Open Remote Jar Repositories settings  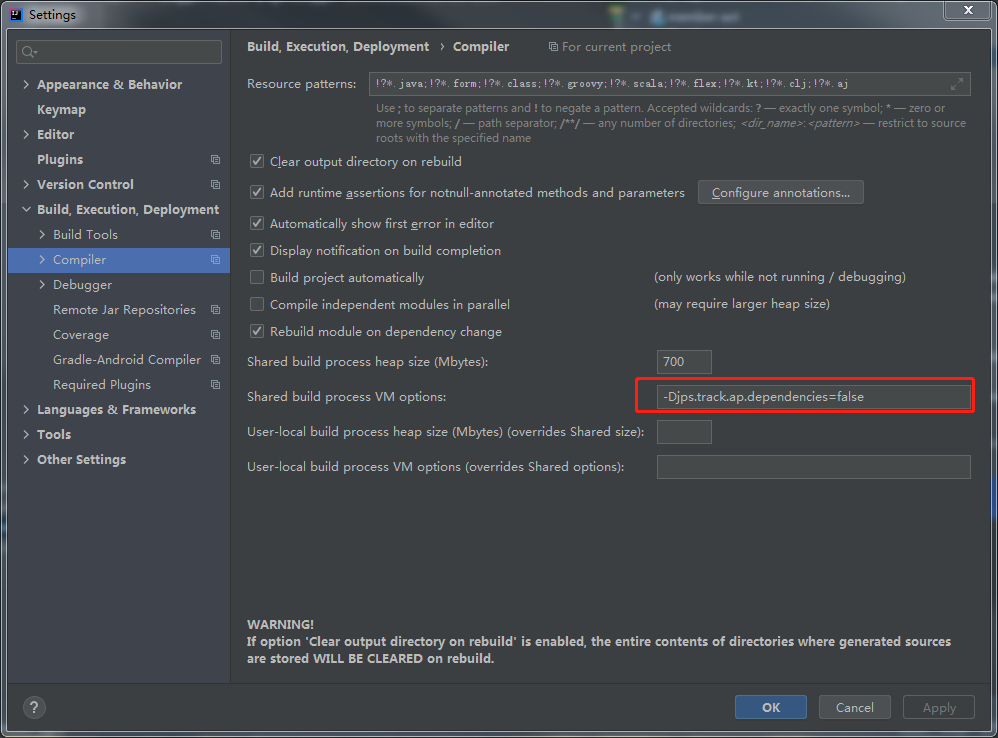124,310
